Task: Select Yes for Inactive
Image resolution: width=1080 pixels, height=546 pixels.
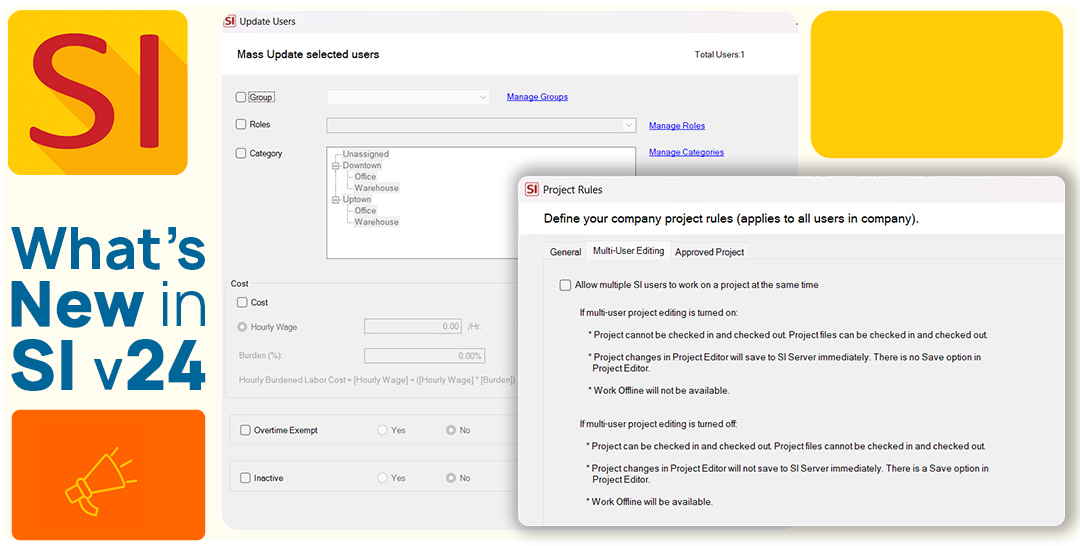Action: point(382,478)
